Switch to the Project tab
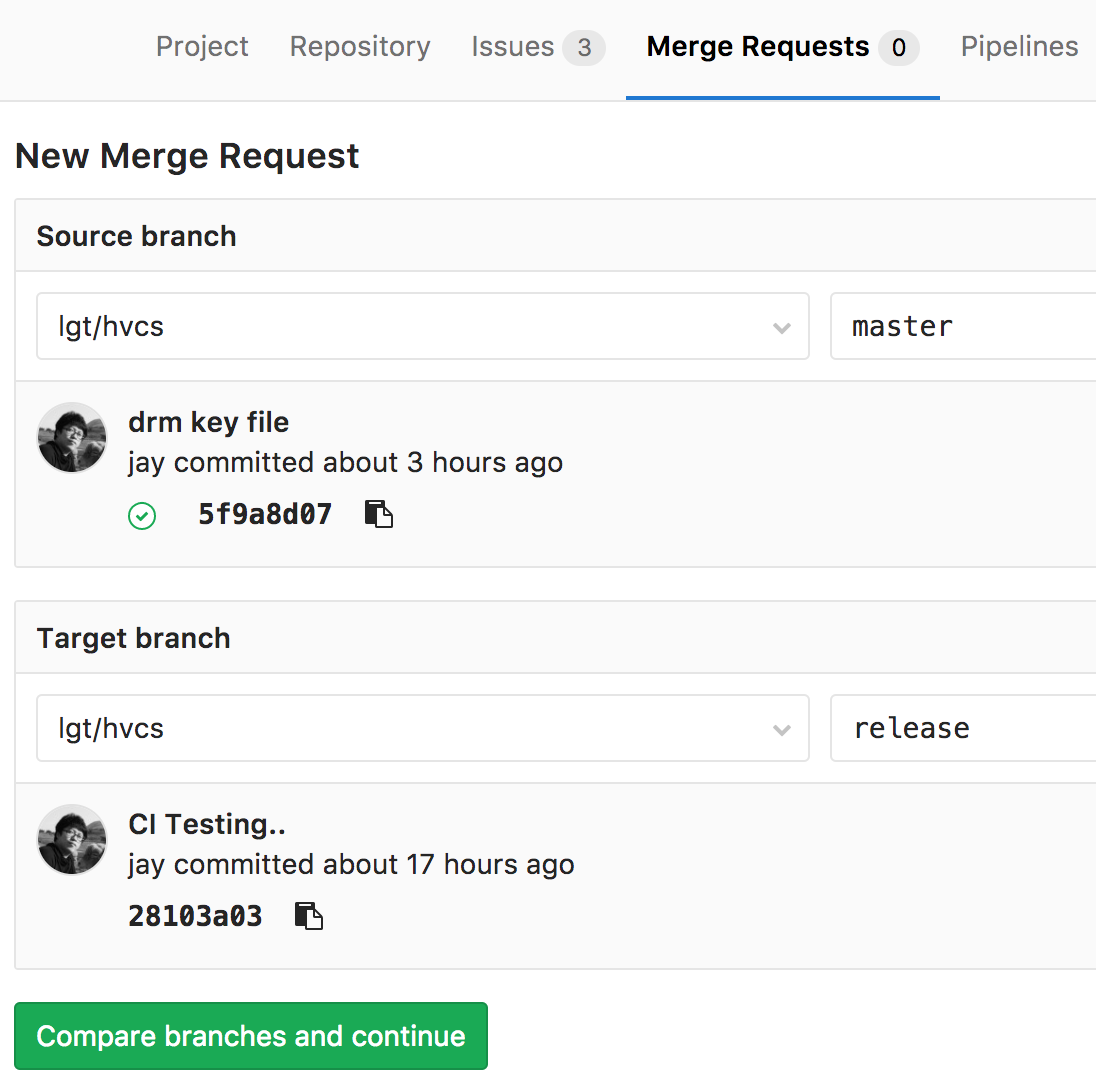The height and width of the screenshot is (1084, 1096). [x=202, y=47]
